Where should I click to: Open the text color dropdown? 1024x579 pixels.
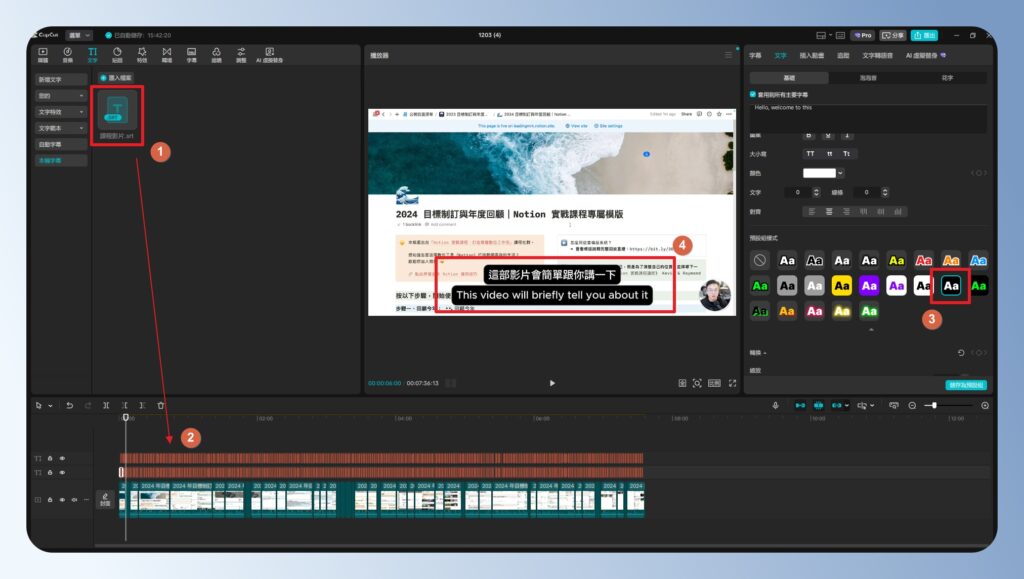click(x=841, y=174)
